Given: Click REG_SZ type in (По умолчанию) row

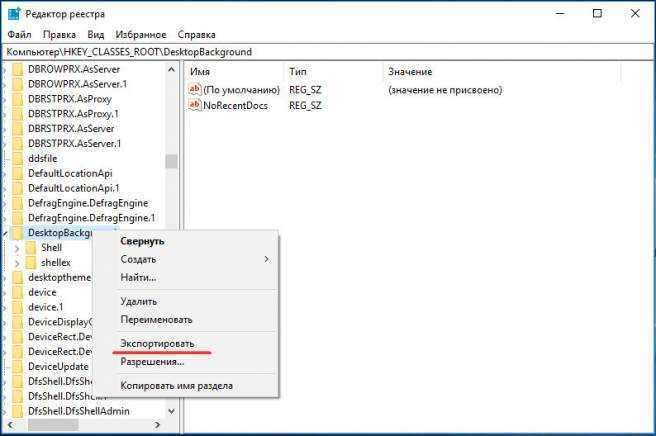Looking at the screenshot, I should [x=305, y=90].
